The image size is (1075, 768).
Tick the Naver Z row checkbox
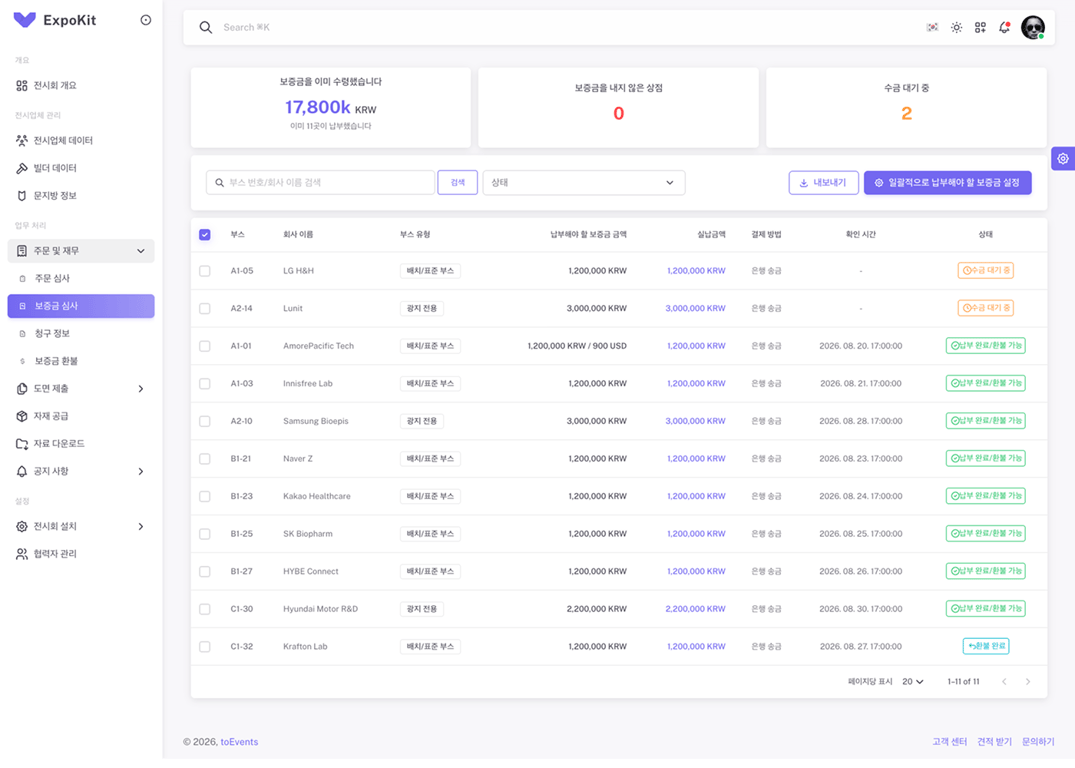coord(204,459)
